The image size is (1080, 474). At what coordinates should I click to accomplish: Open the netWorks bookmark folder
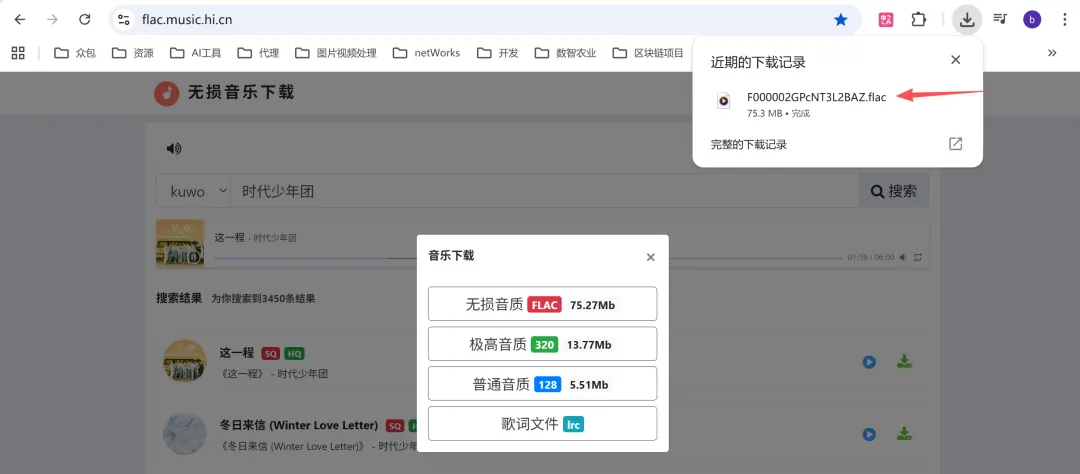click(x=426, y=52)
